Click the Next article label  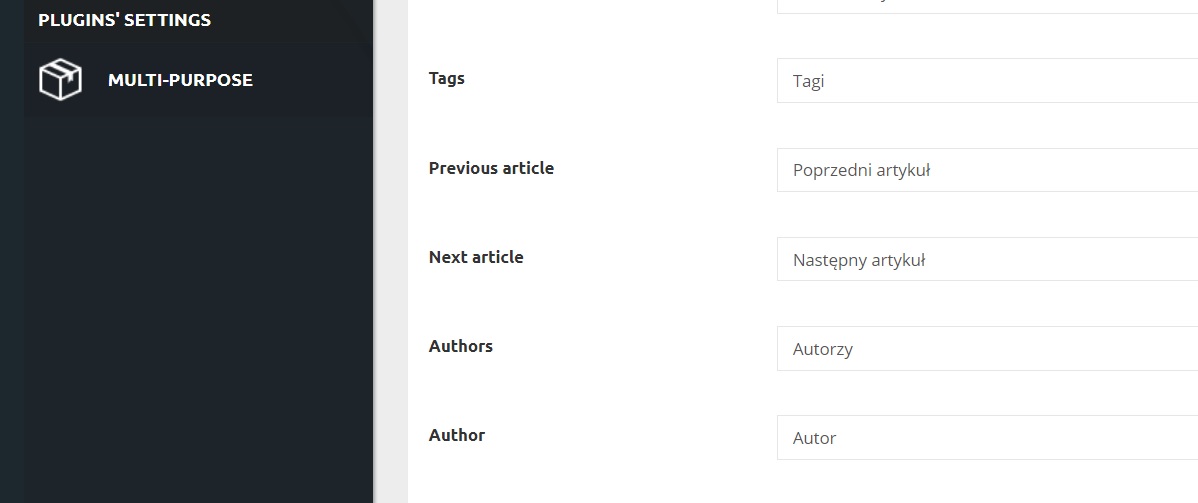pyautogui.click(x=476, y=257)
